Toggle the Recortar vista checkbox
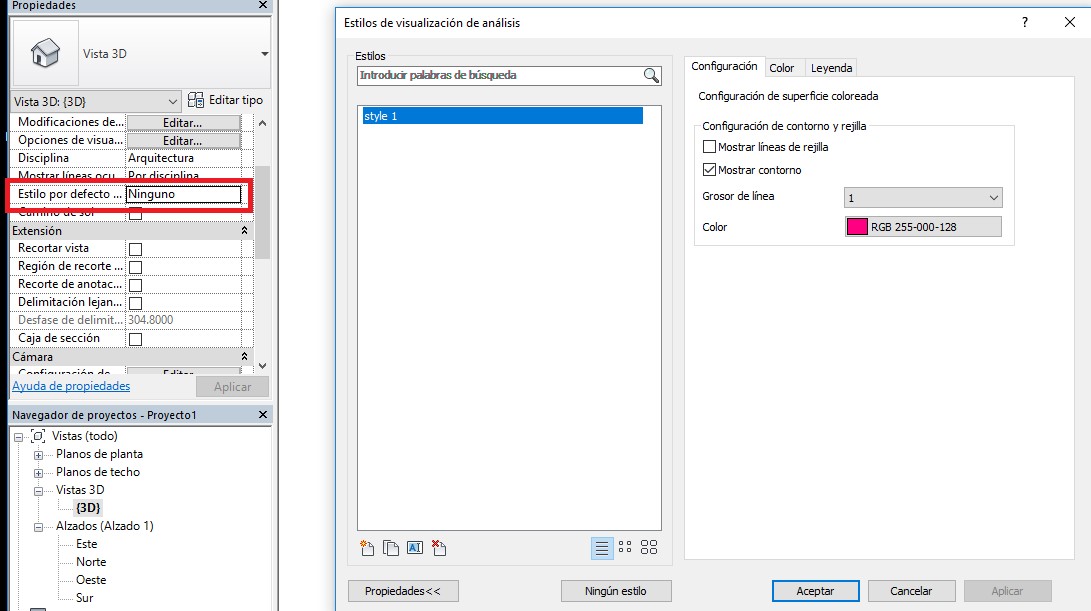1091x611 pixels. click(135, 249)
